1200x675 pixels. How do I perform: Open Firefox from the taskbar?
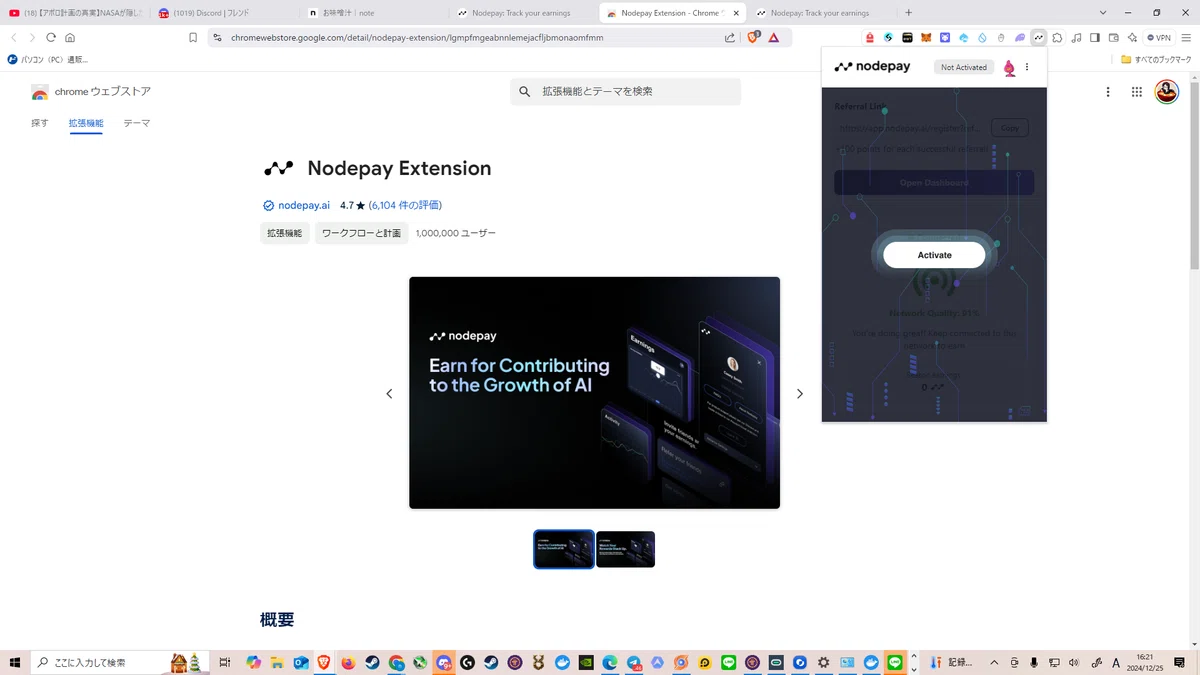pos(348,662)
